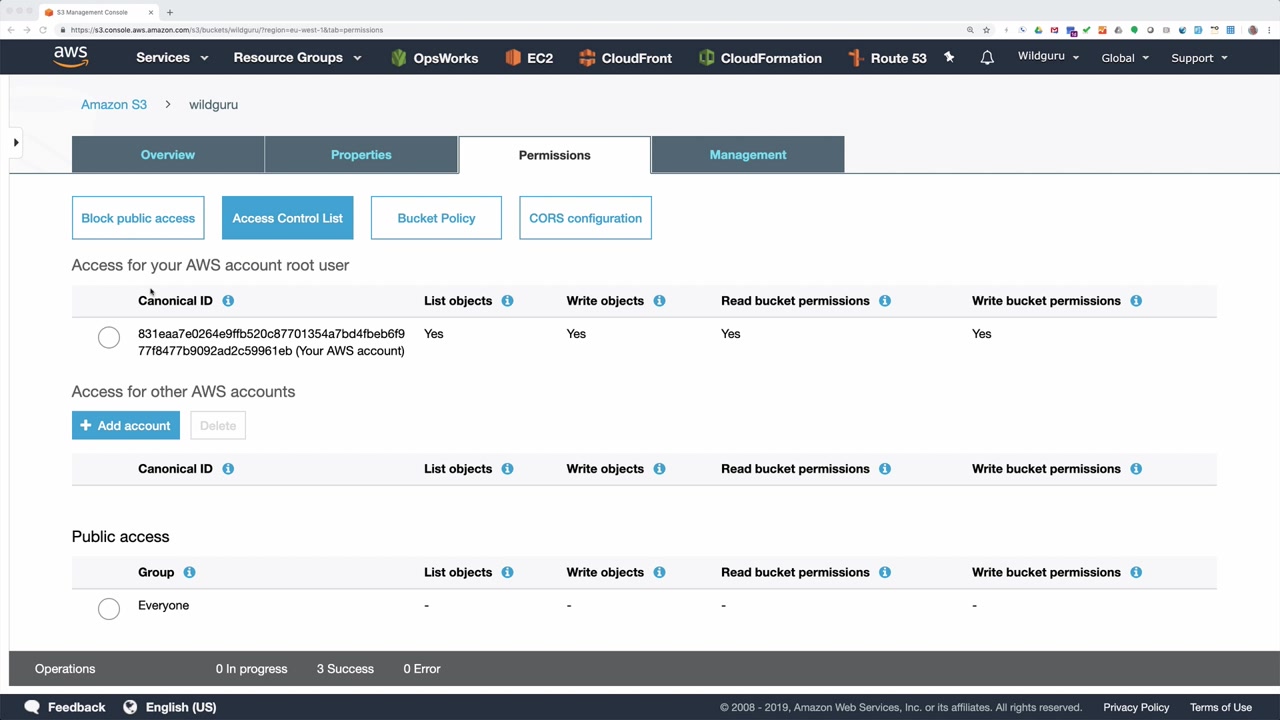Expand the left sidebar arrow

tap(16, 143)
